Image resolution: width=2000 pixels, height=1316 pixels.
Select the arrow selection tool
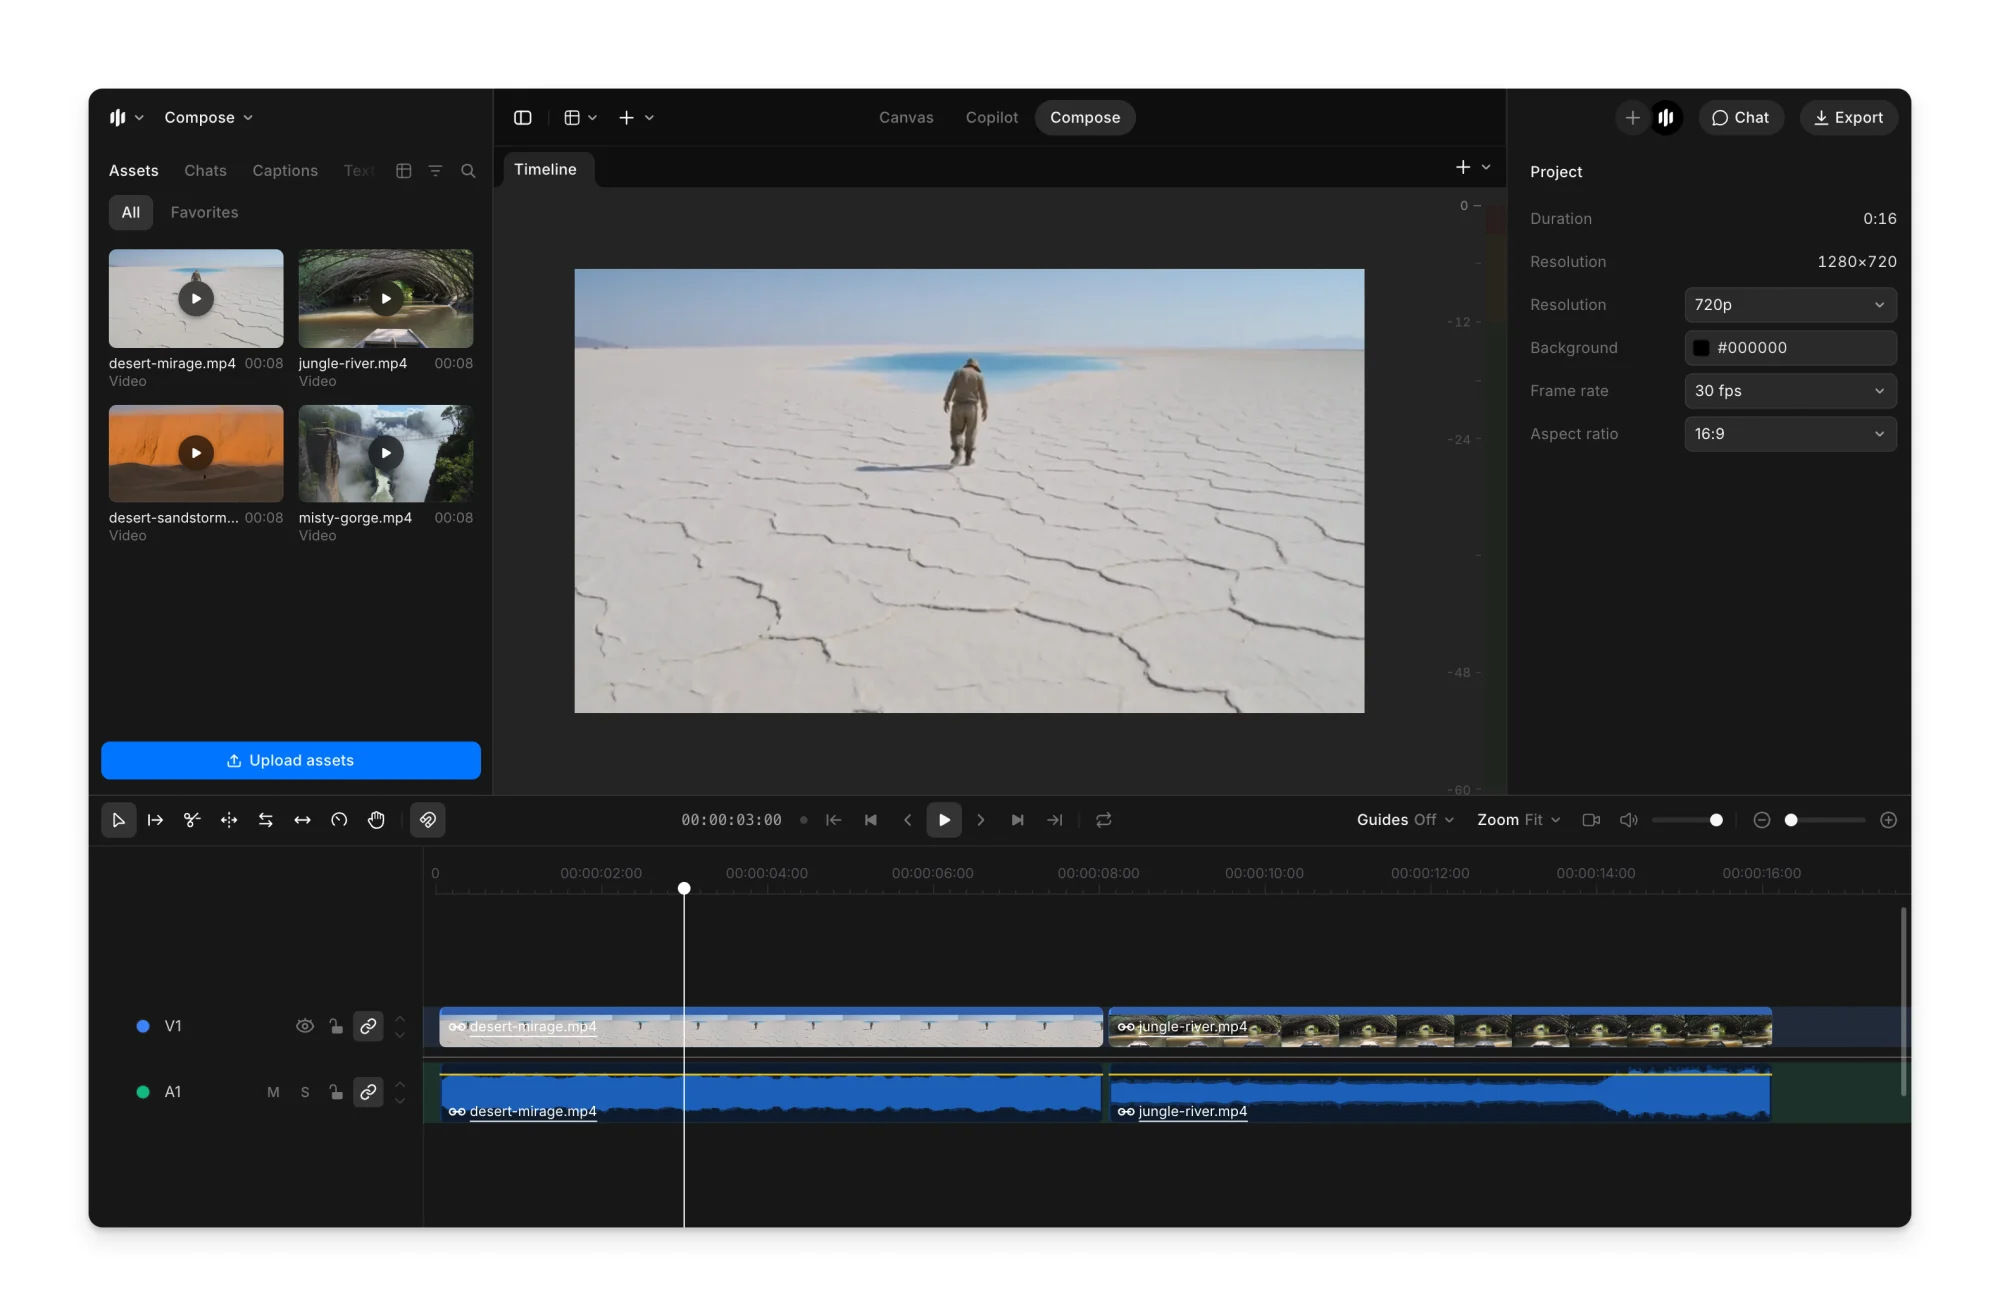(x=118, y=820)
